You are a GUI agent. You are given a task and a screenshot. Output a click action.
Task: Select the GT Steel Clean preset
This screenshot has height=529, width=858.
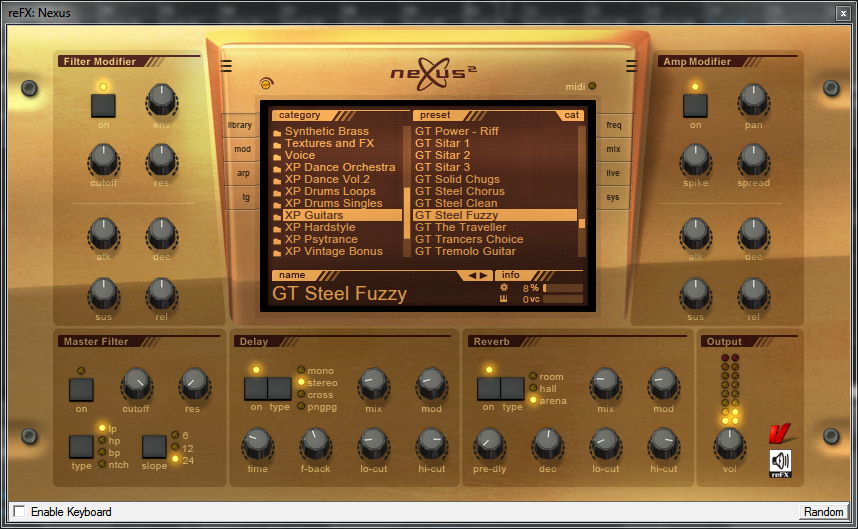click(456, 203)
